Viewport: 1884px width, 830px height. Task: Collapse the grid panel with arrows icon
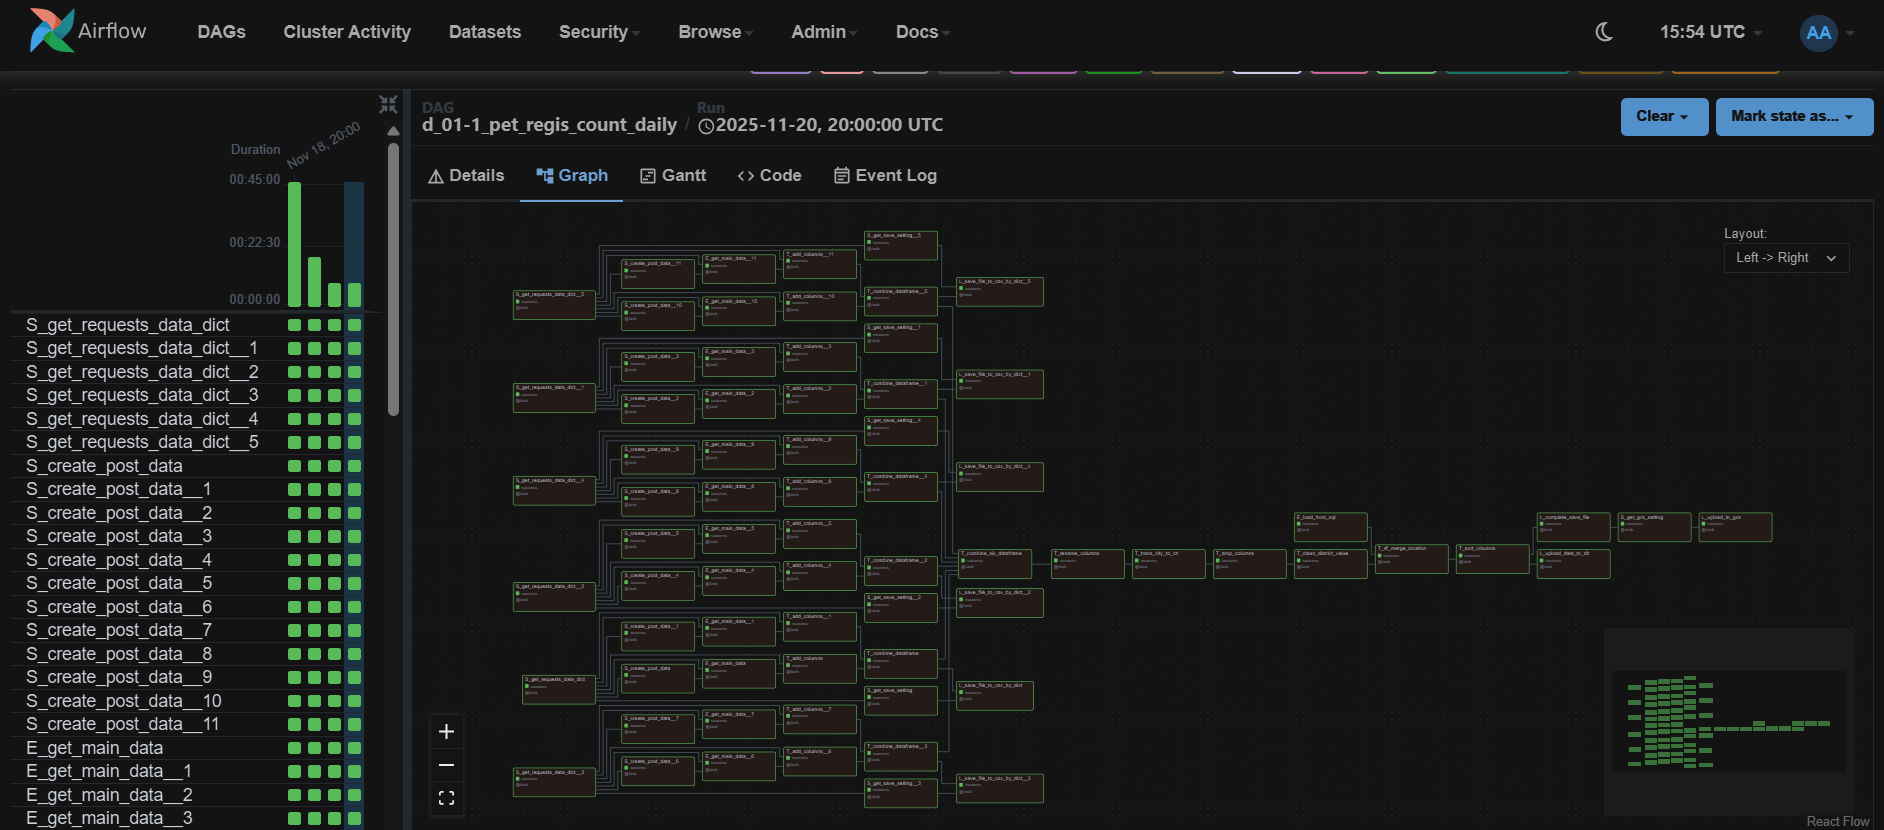[388, 104]
